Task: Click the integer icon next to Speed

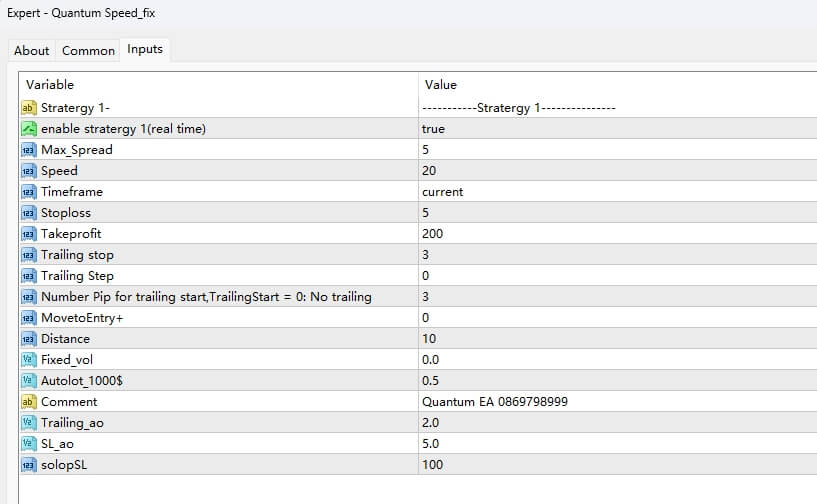Action: (28, 171)
